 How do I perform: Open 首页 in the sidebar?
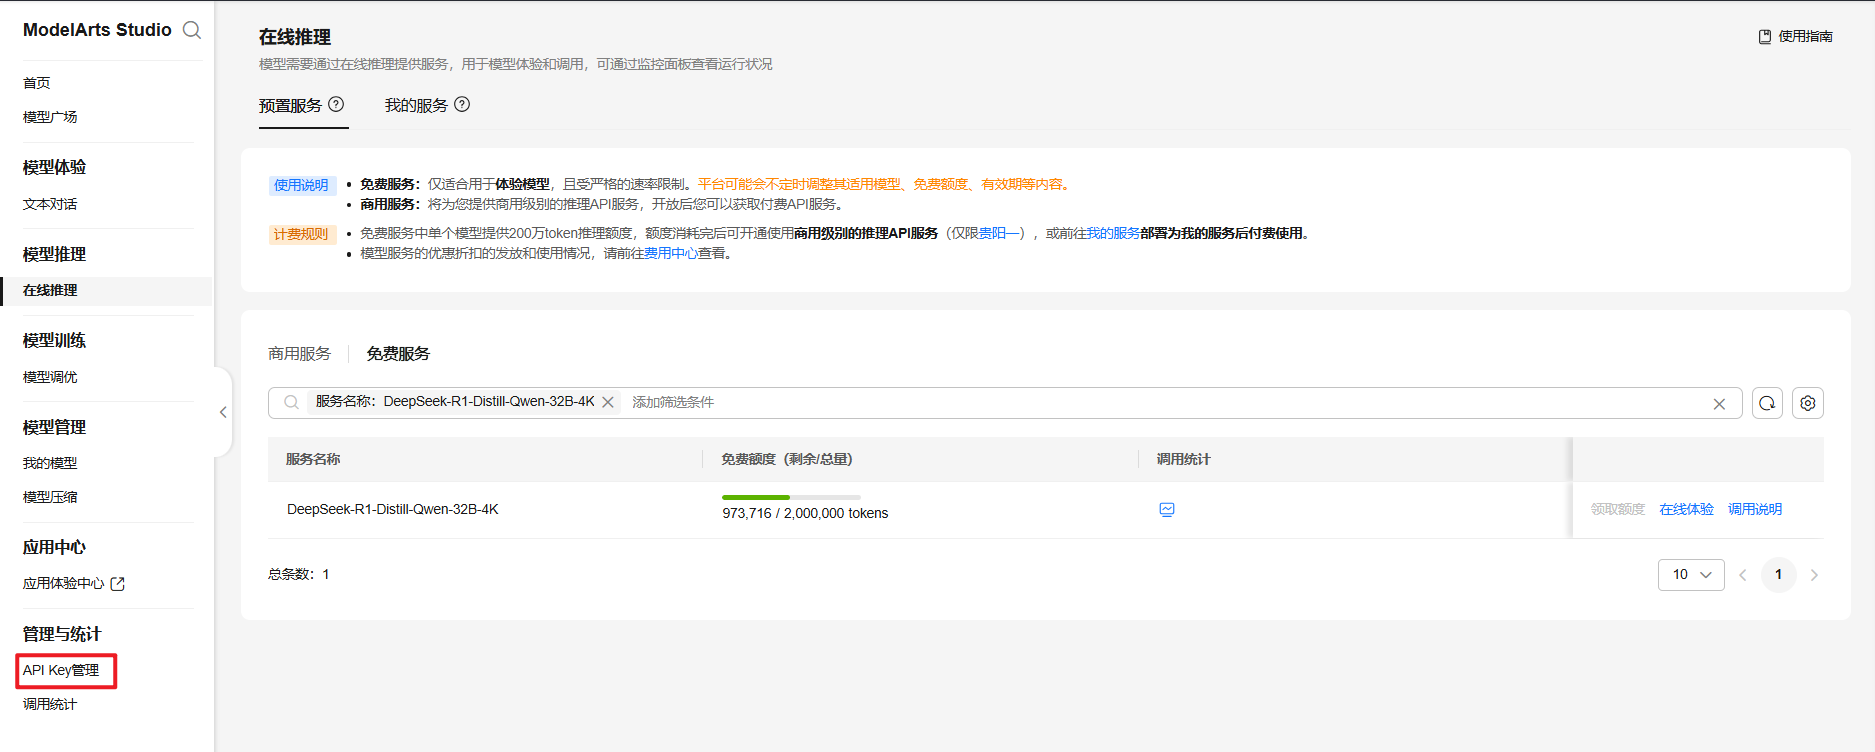[37, 83]
